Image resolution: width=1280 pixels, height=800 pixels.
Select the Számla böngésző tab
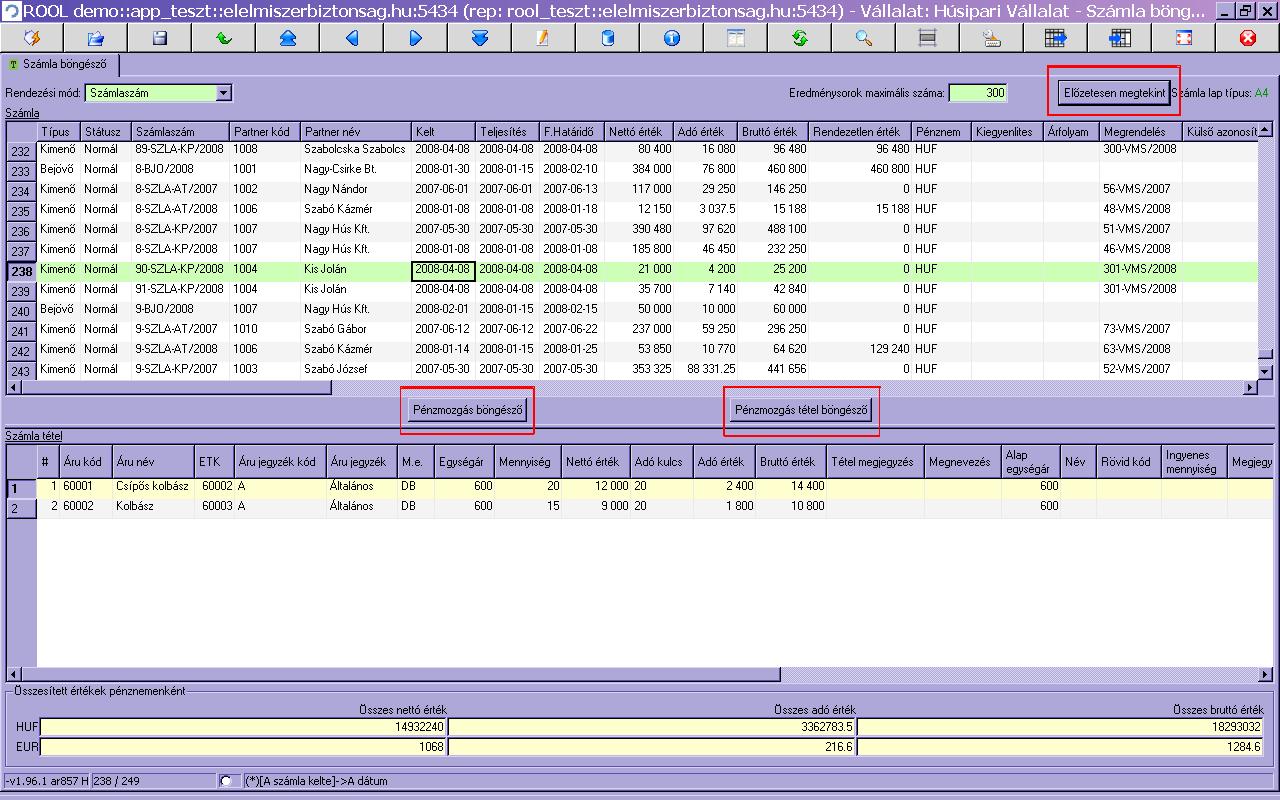tap(62, 66)
